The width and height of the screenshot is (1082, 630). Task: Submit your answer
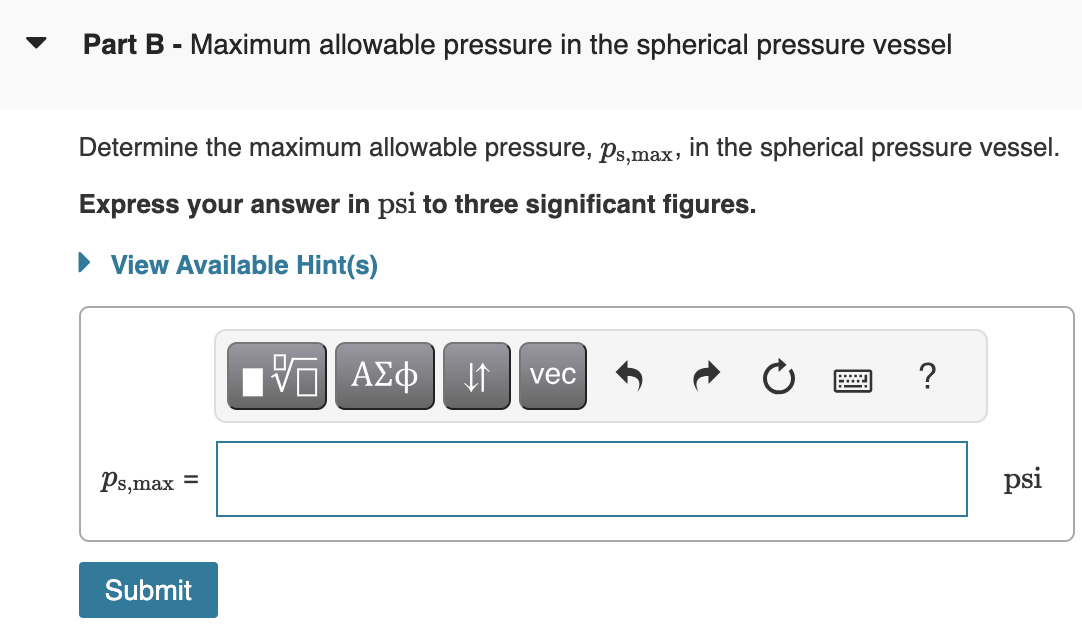[x=147, y=590]
